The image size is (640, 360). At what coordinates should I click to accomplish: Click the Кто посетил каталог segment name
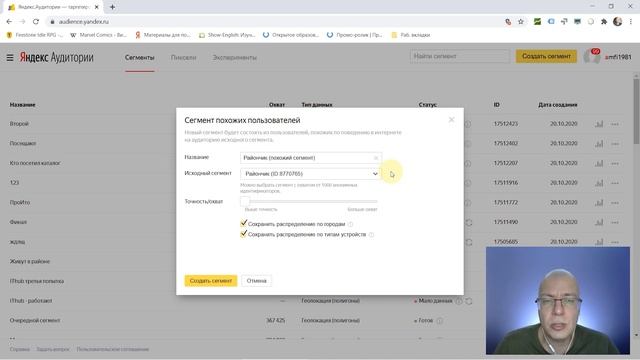pos(35,163)
